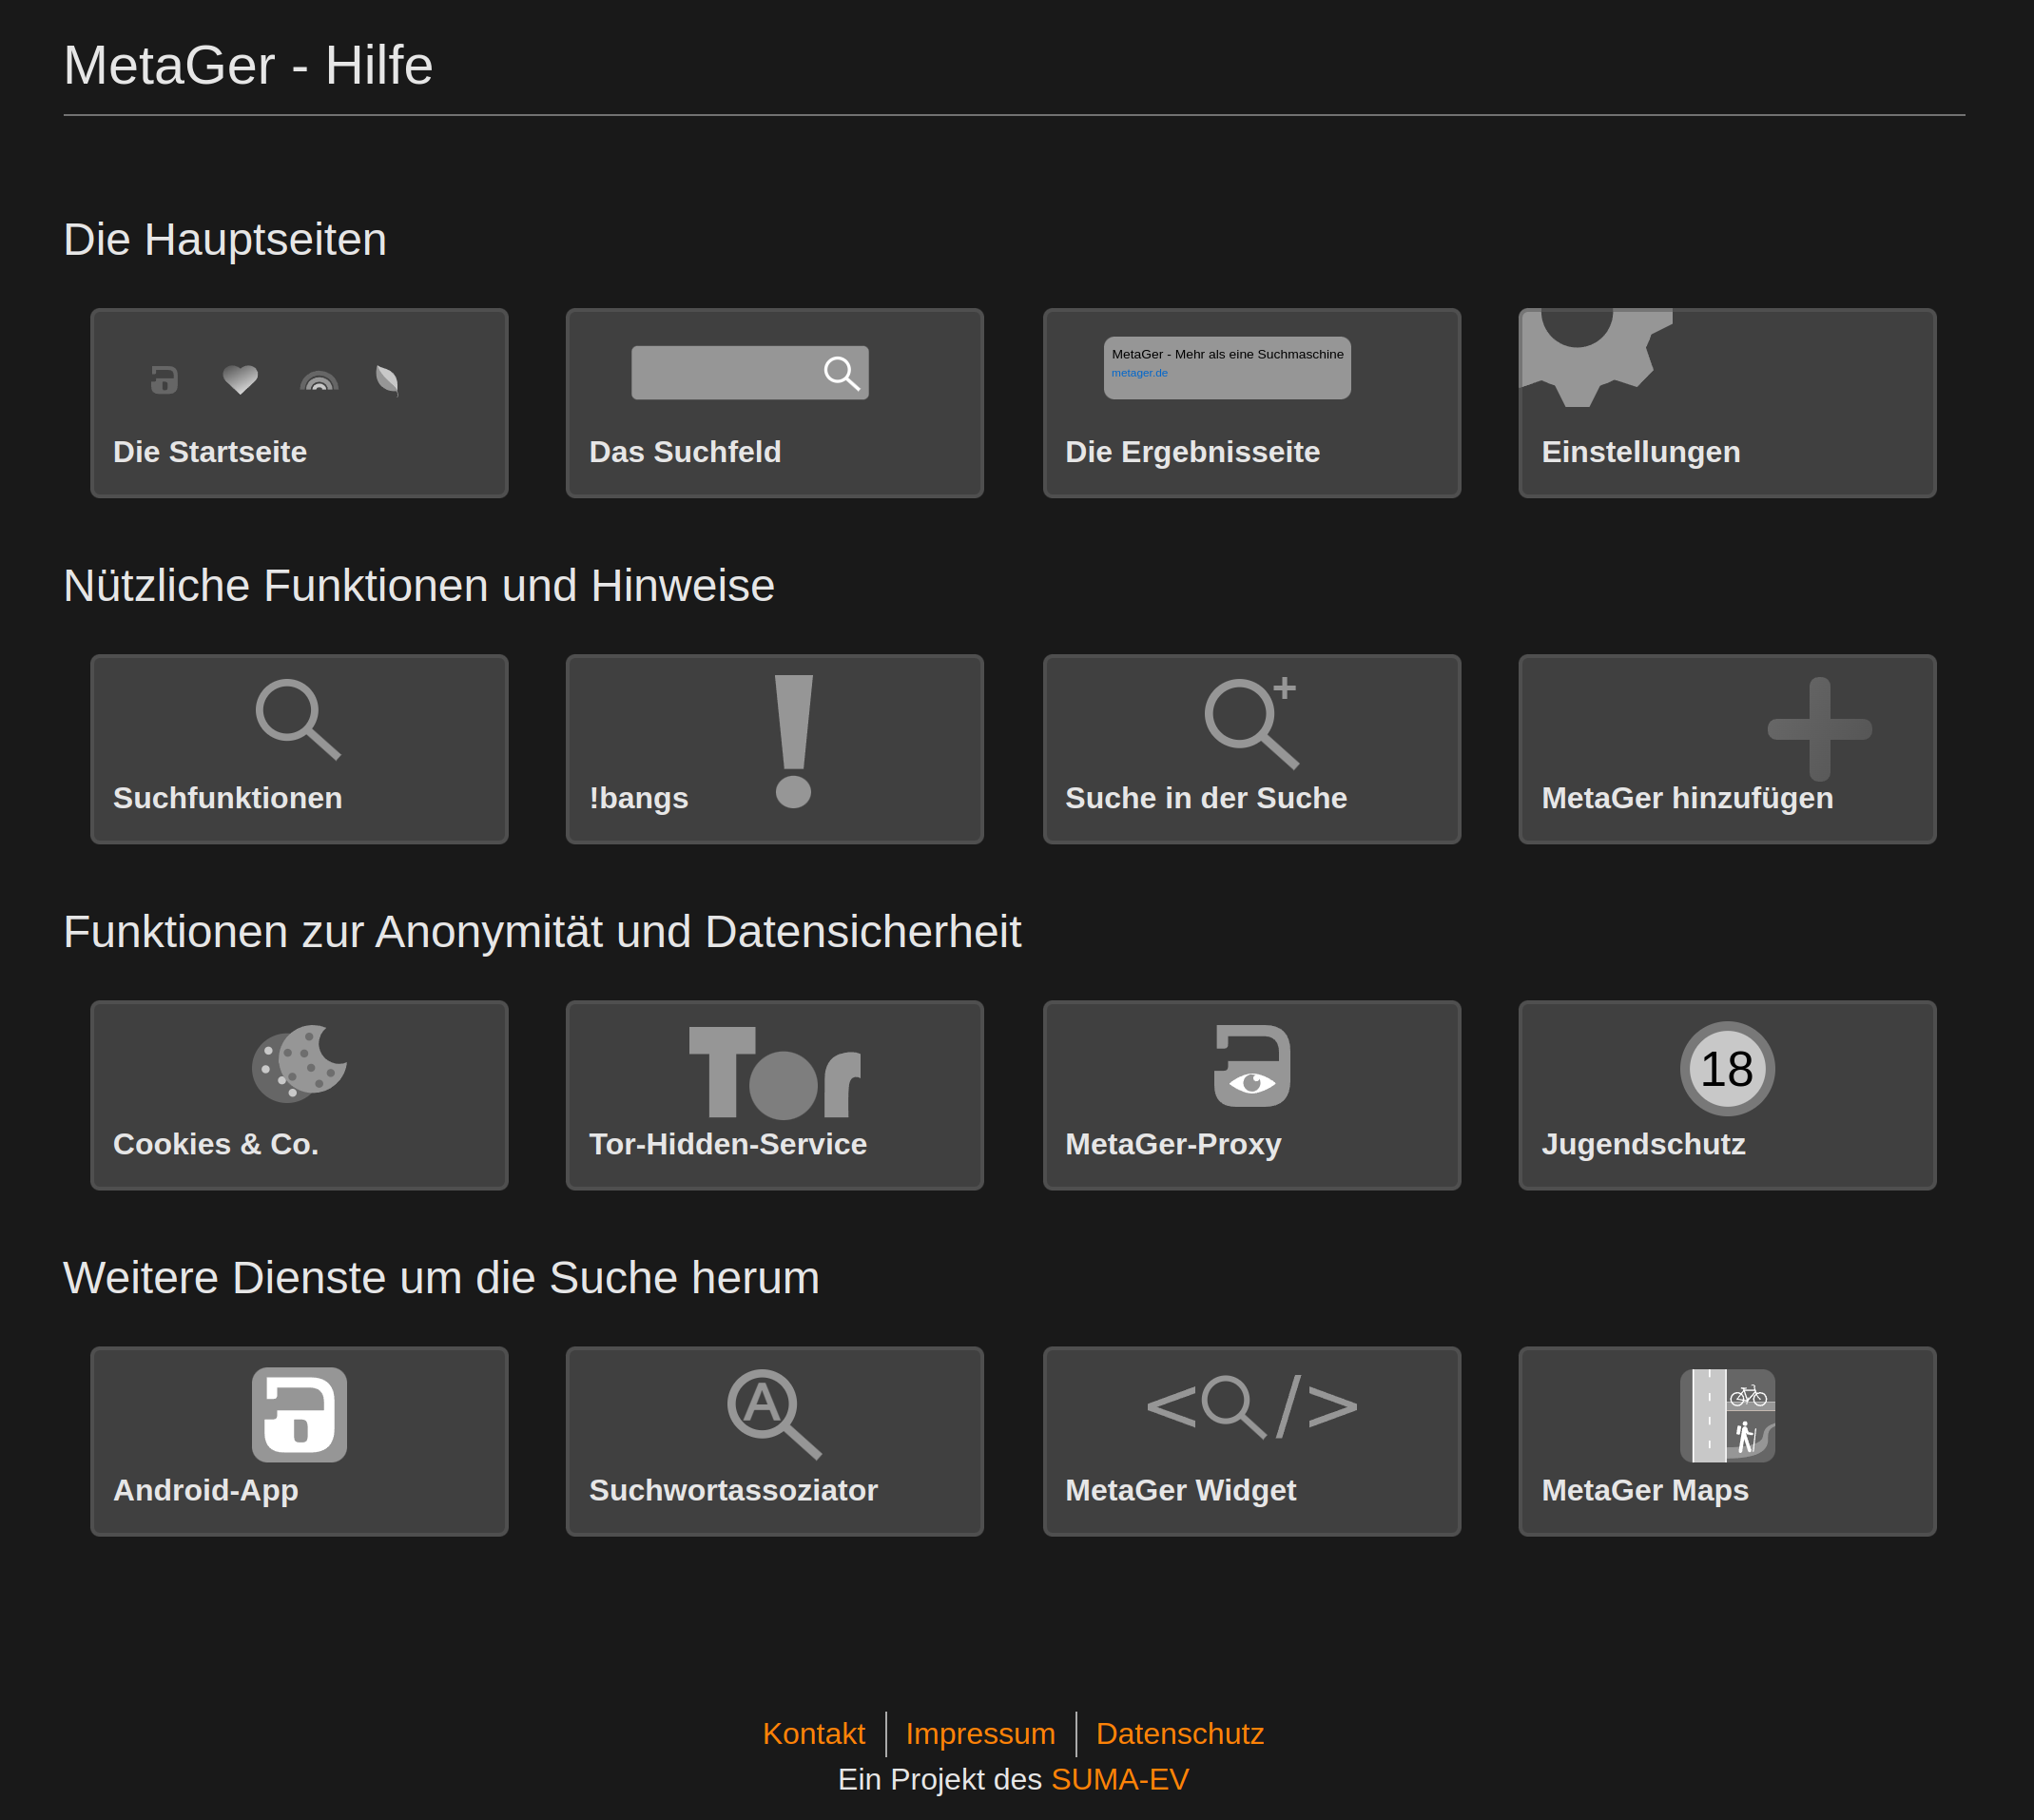The height and width of the screenshot is (1820, 2034).
Task: Click the lock-with-eye icon for MetaGer-Proxy
Action: (x=1252, y=1066)
